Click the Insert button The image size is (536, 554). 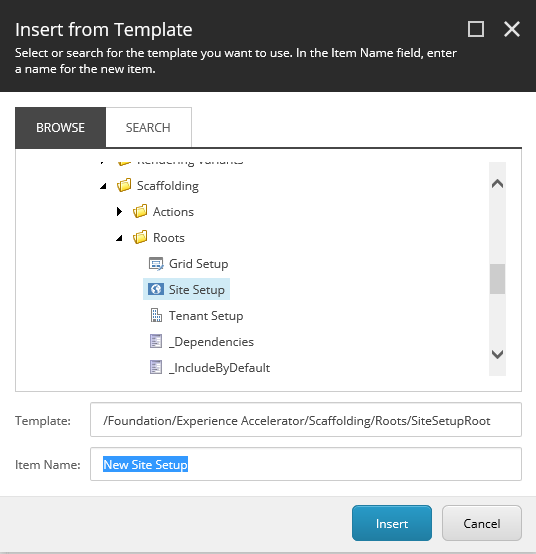(x=392, y=523)
